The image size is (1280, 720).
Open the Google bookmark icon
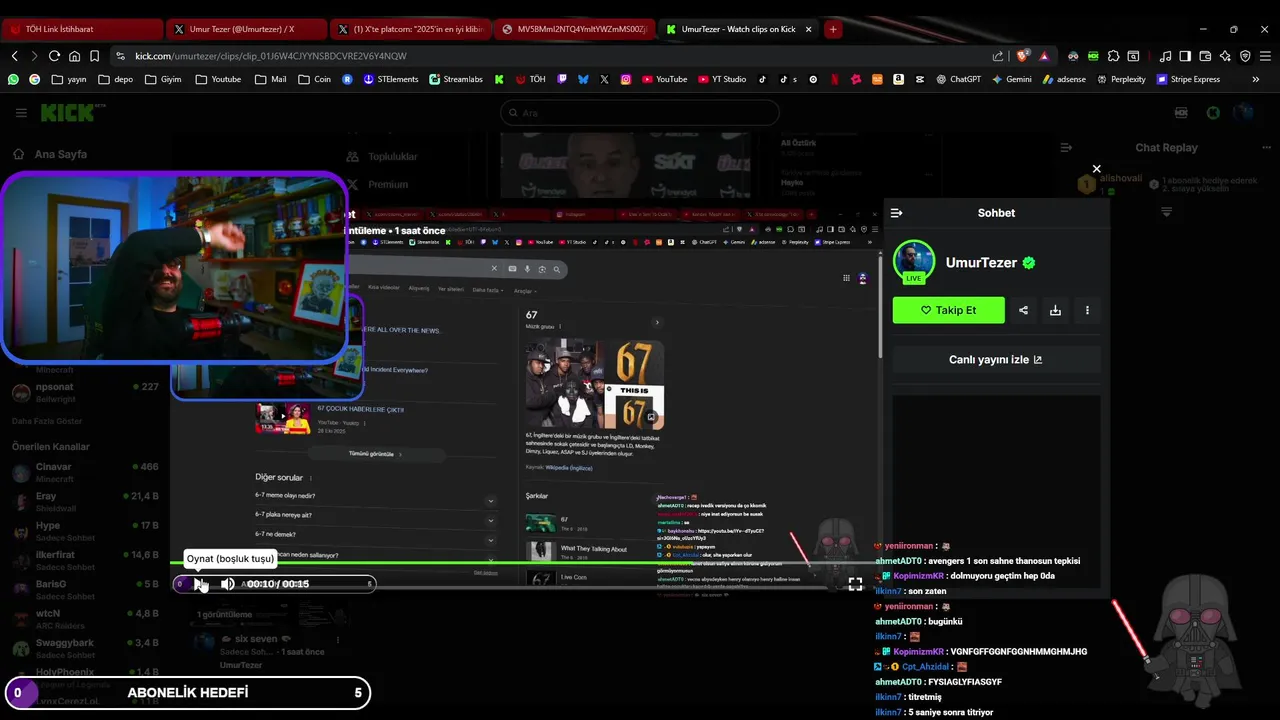click(x=34, y=79)
